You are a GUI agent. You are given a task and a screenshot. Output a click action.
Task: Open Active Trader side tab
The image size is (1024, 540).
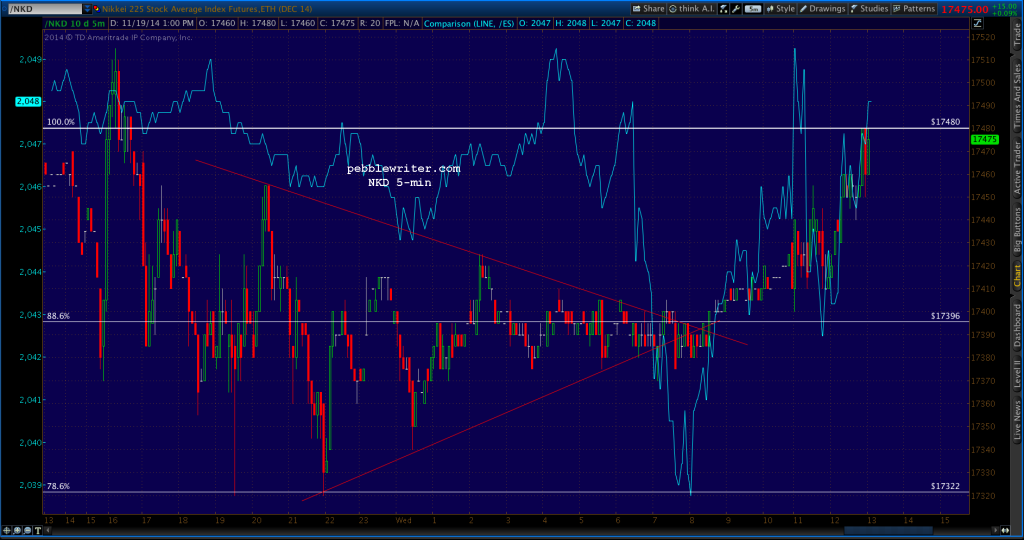[1017, 168]
